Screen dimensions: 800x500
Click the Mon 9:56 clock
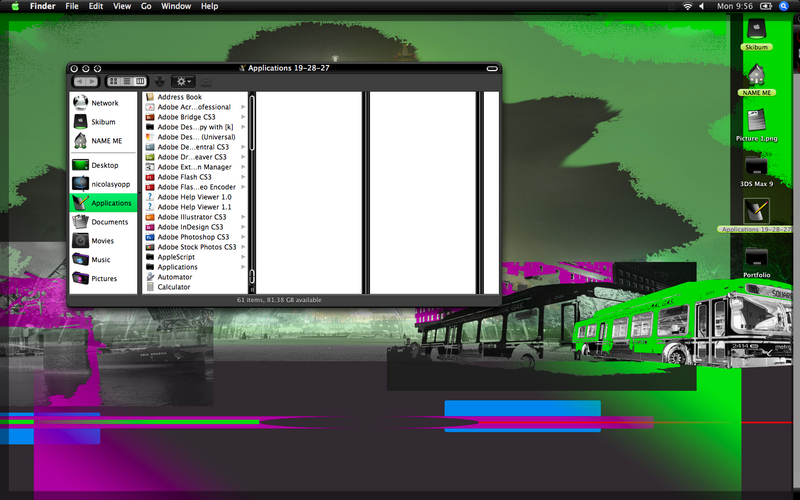[x=735, y=6]
